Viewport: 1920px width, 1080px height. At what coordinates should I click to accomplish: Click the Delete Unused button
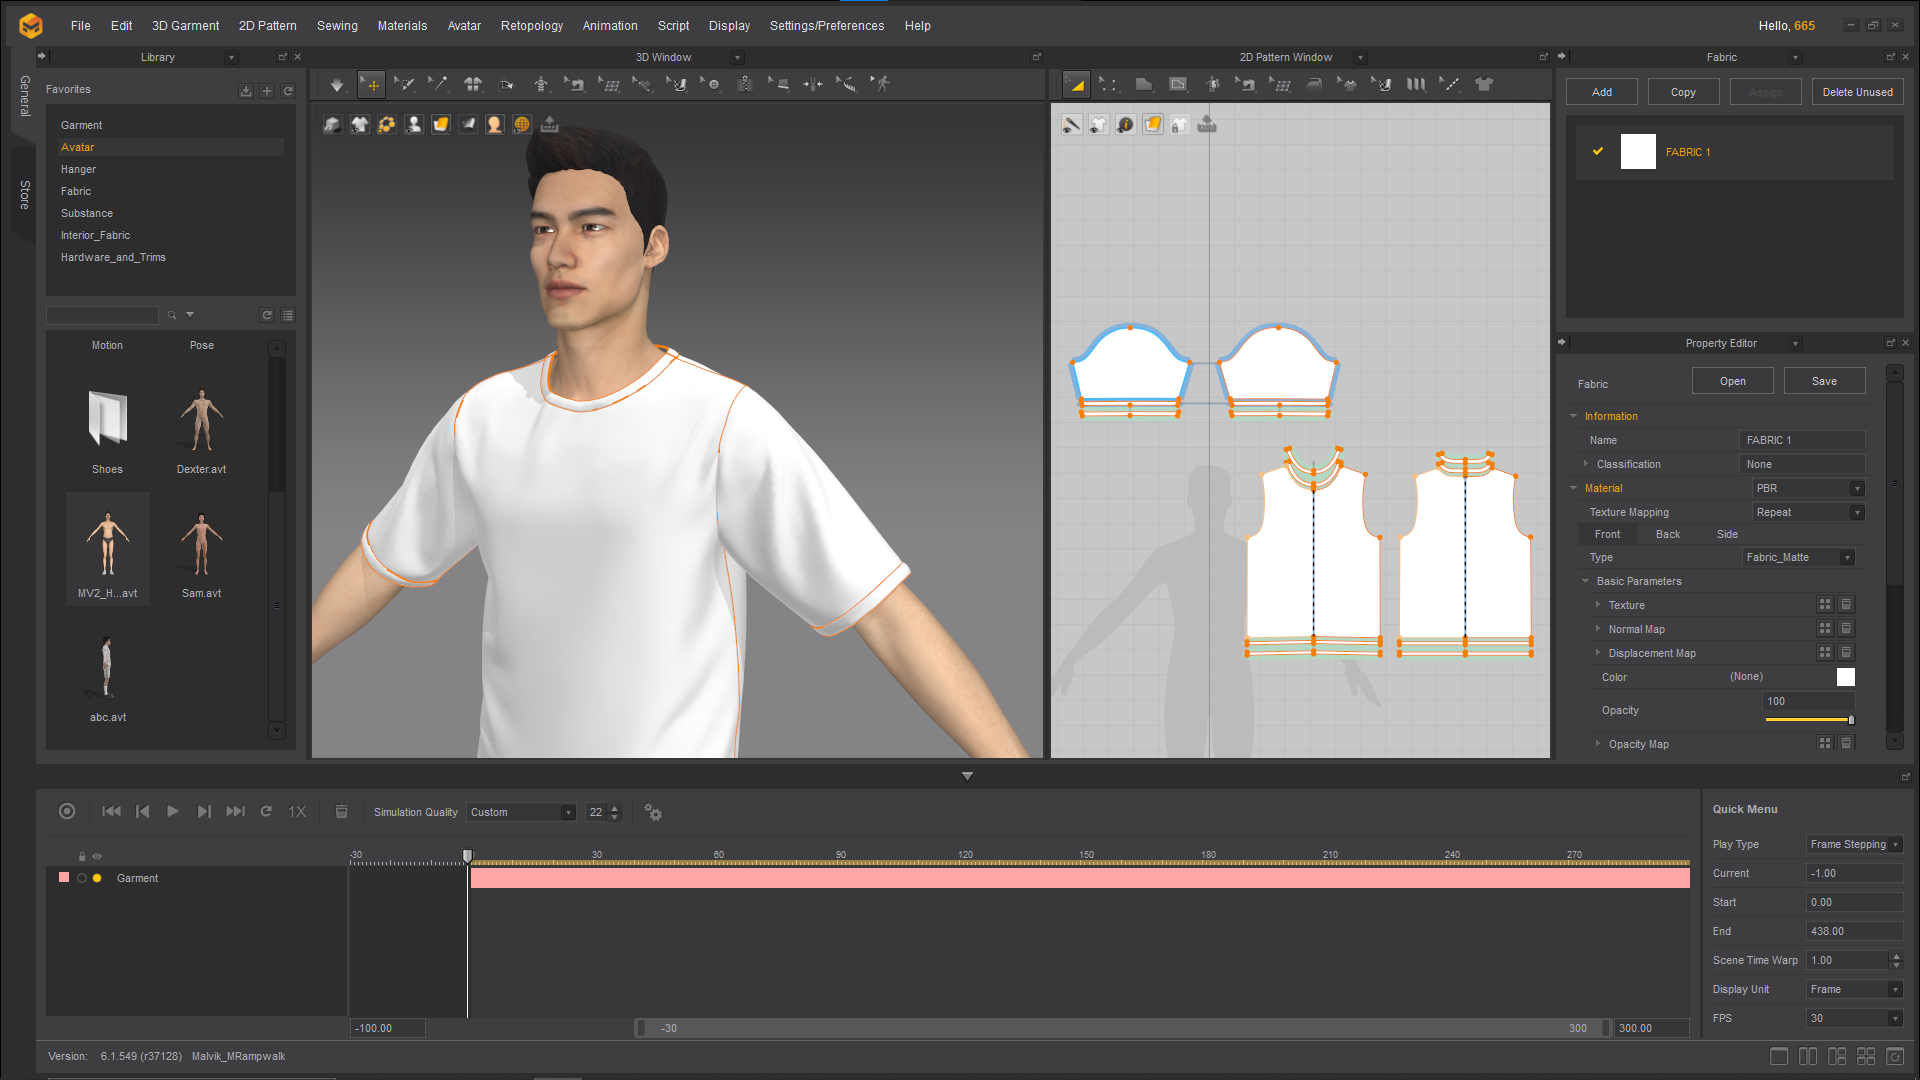[1857, 92]
